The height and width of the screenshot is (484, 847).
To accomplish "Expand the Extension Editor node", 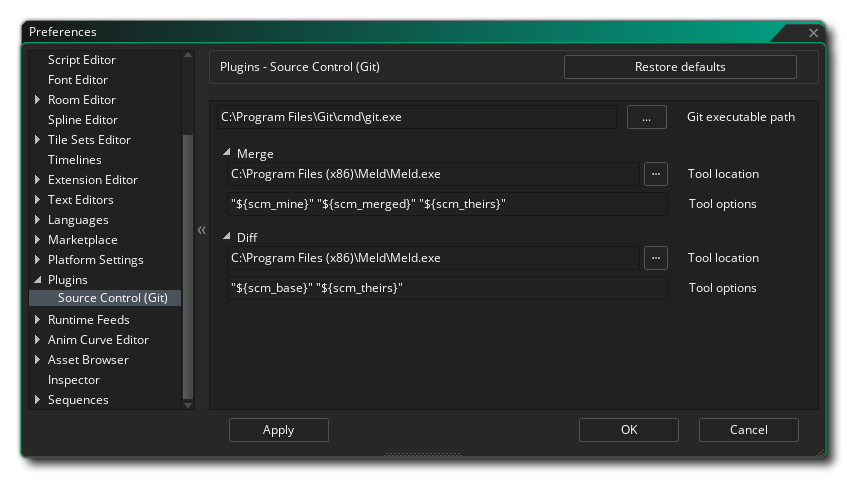I will [x=37, y=180].
